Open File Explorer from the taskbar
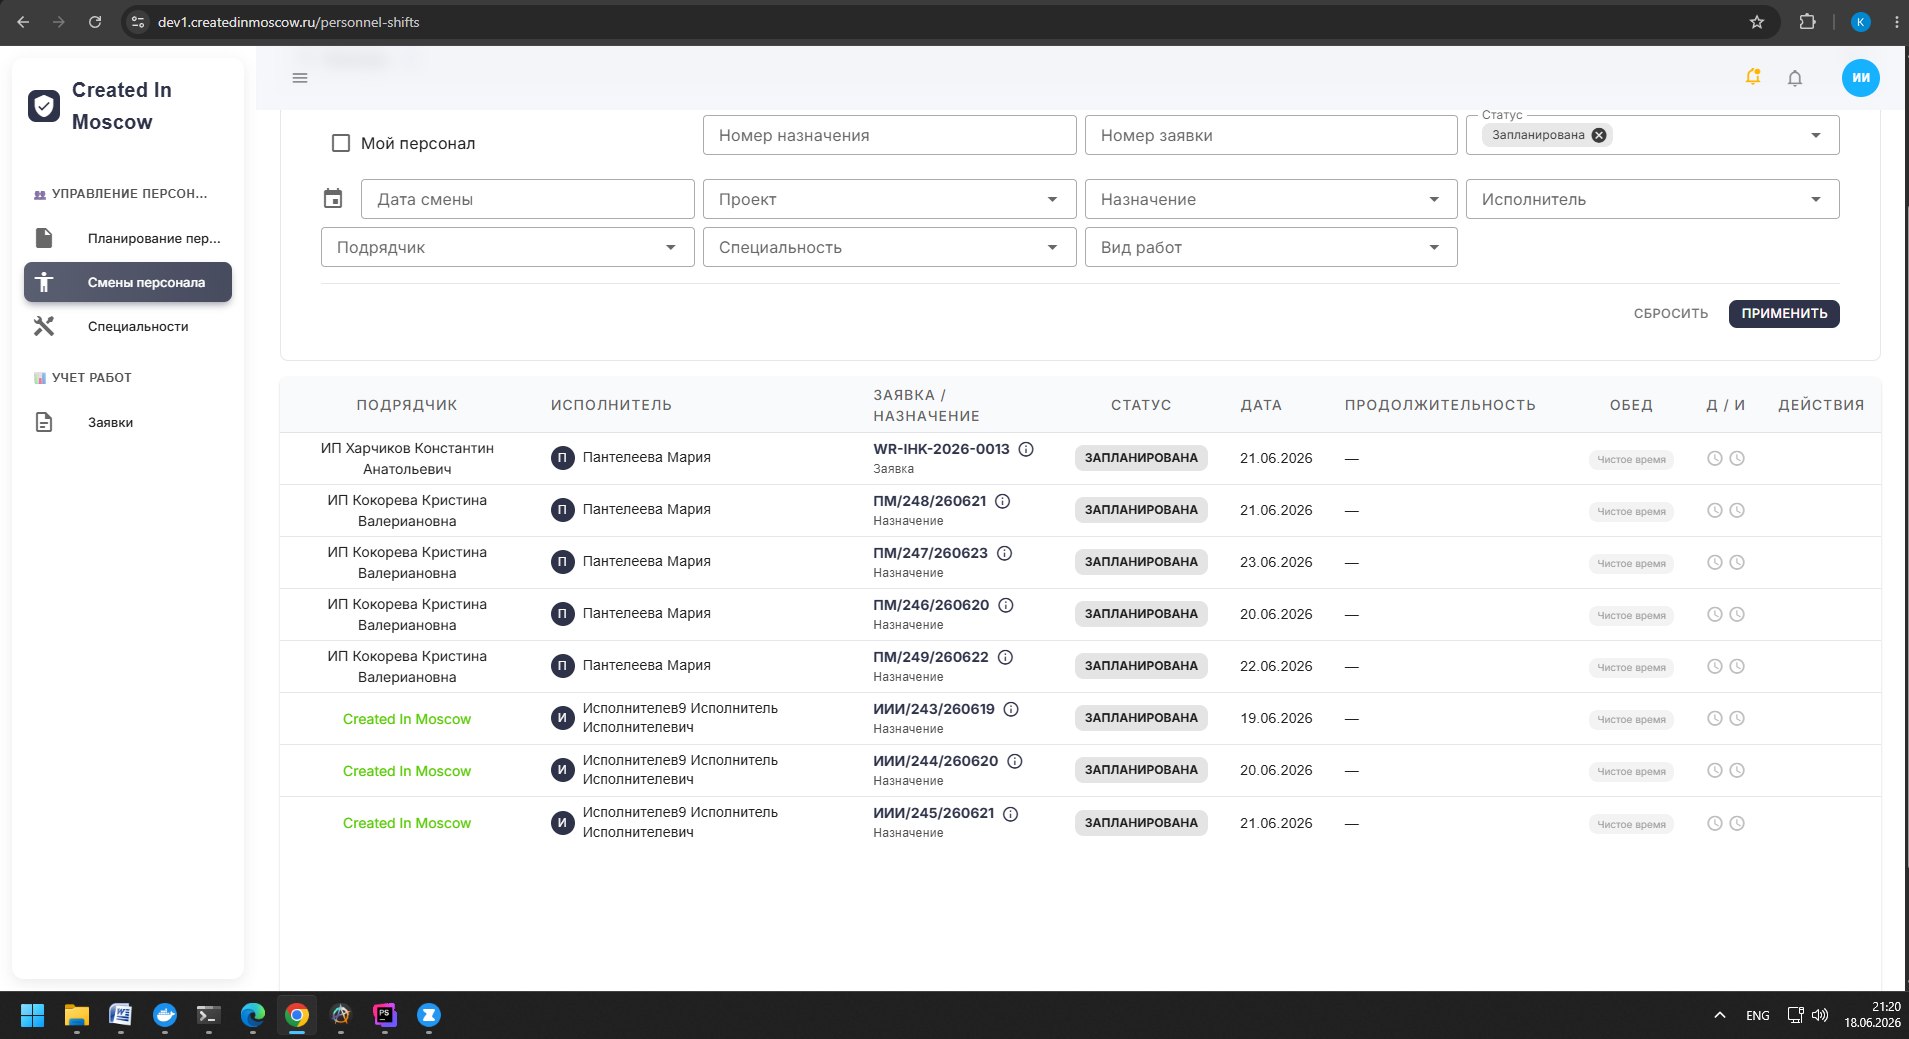Image resolution: width=1909 pixels, height=1039 pixels. click(x=77, y=1016)
